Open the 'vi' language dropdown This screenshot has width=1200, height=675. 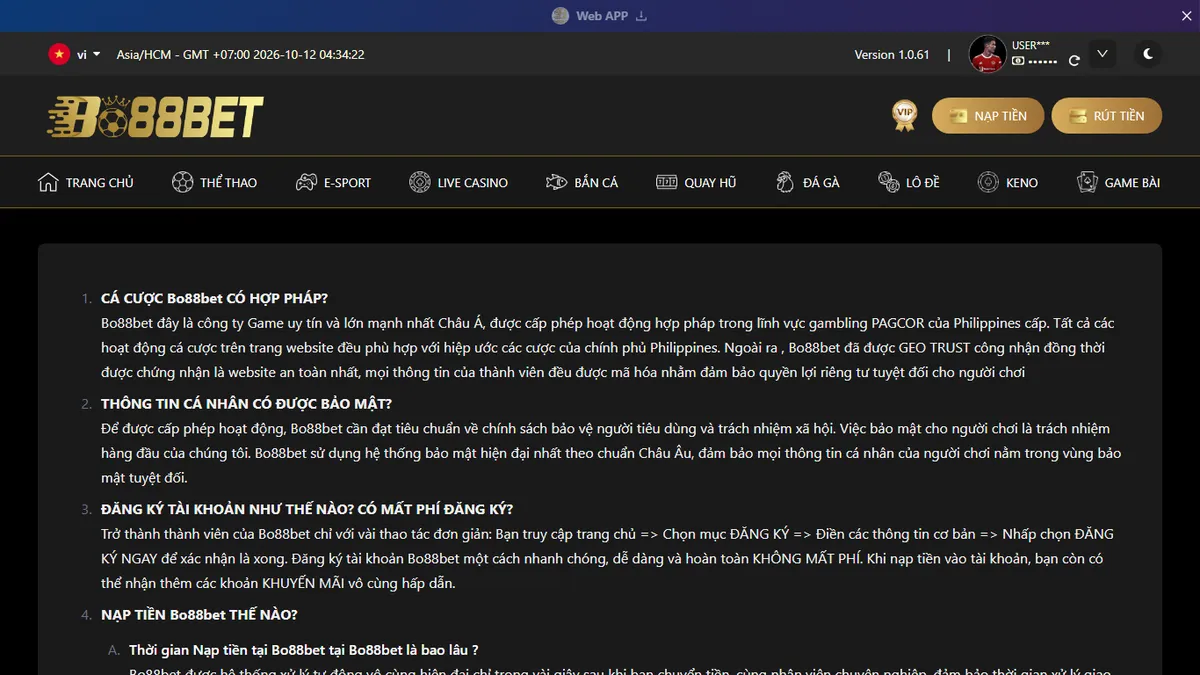pyautogui.click(x=75, y=54)
